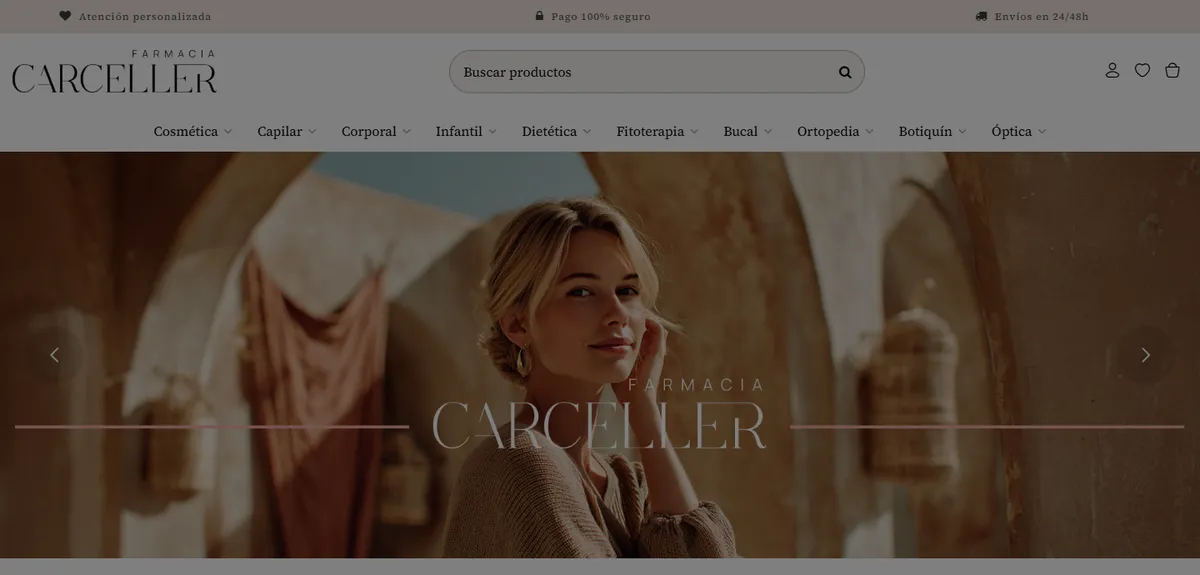The width and height of the screenshot is (1200, 575).
Task: Expand the Bucal dropdown chevron
Action: 767,131
